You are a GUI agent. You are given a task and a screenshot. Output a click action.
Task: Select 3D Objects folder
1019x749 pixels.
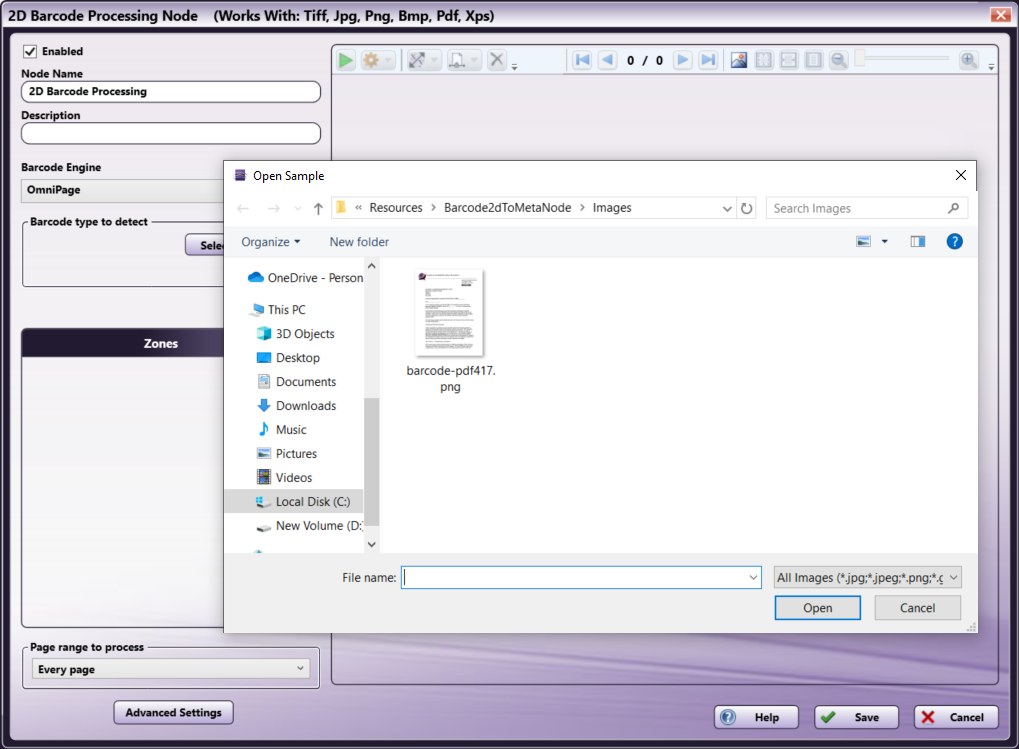click(x=296, y=334)
